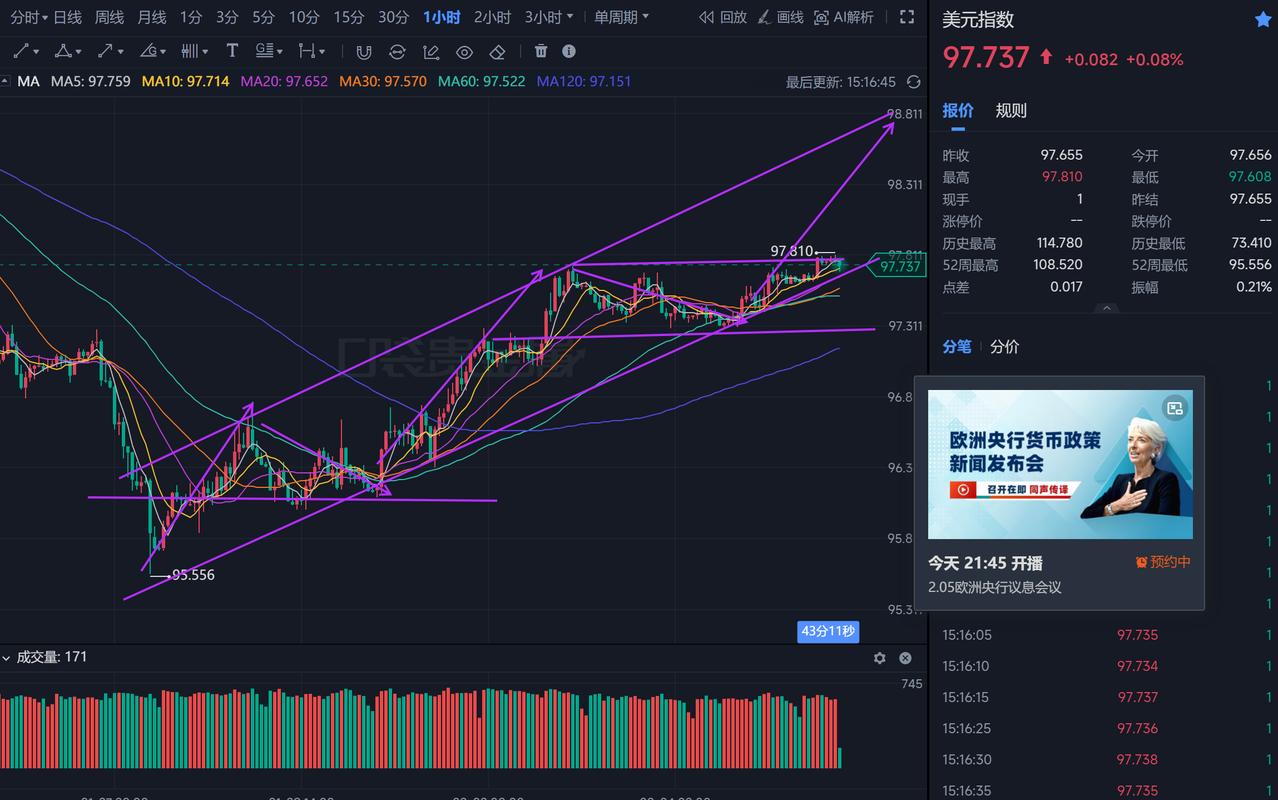1278x800 pixels.
Task: Click the 预约中 reservation button
Action: point(1162,562)
